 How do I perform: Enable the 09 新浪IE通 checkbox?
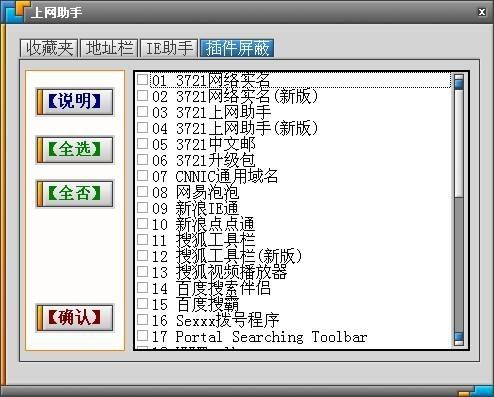(143, 208)
